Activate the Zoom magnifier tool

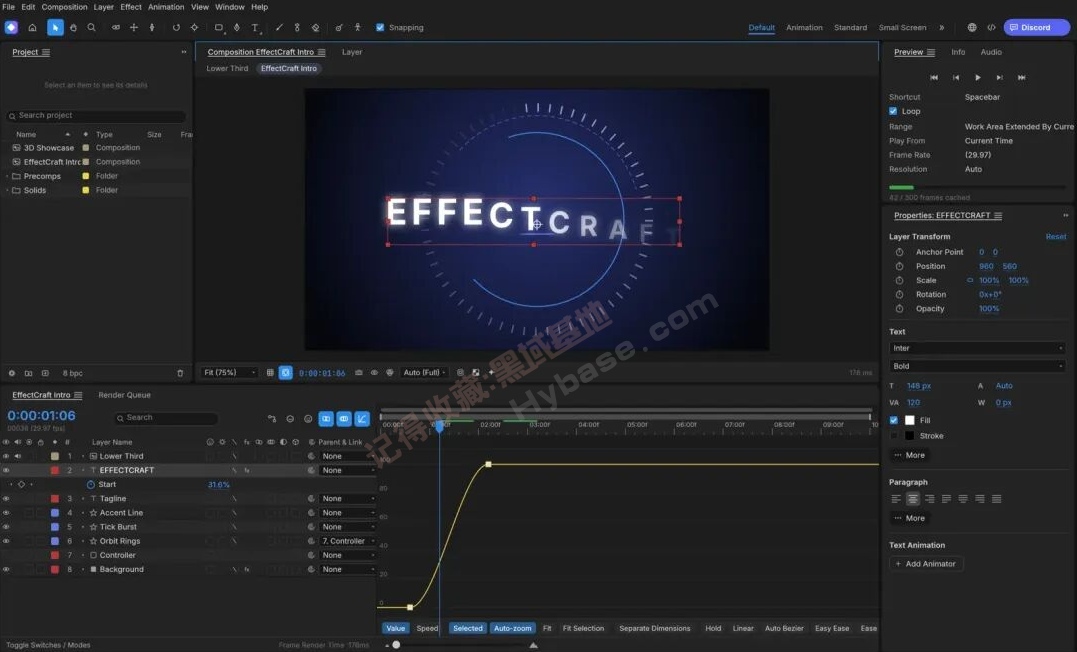[x=91, y=27]
